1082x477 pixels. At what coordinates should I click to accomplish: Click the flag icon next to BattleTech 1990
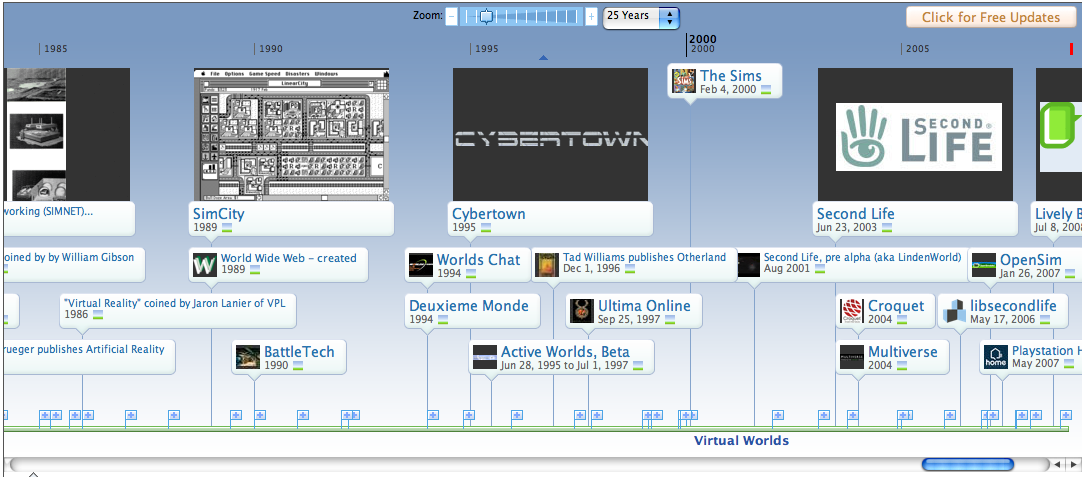(298, 366)
